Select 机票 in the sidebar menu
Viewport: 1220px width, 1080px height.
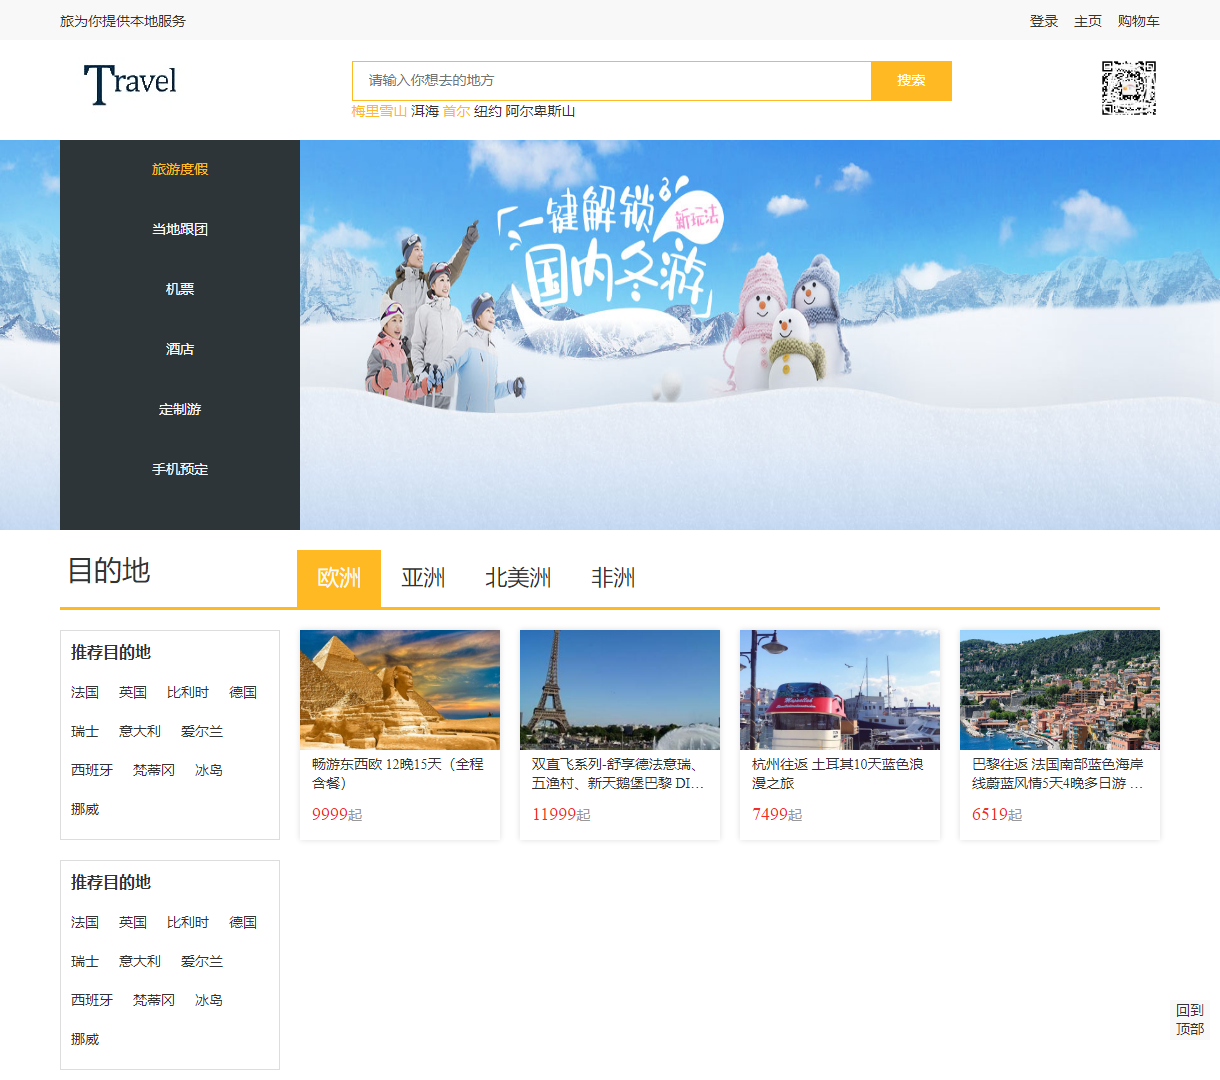[x=180, y=289]
